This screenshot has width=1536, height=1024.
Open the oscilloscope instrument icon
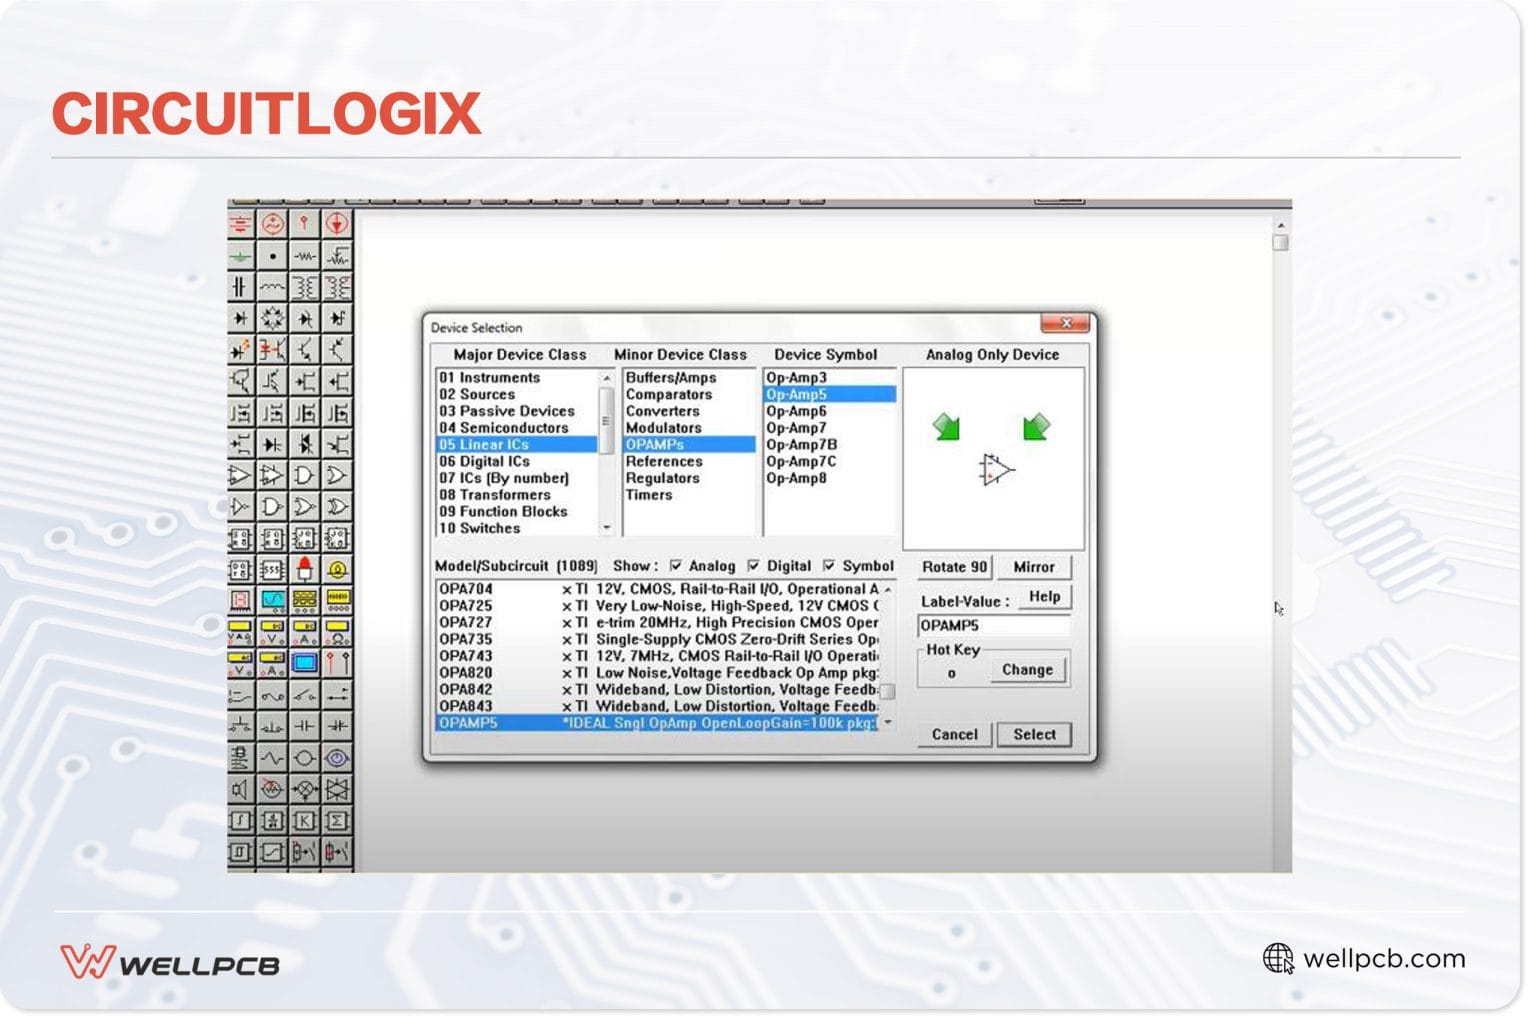coord(270,602)
